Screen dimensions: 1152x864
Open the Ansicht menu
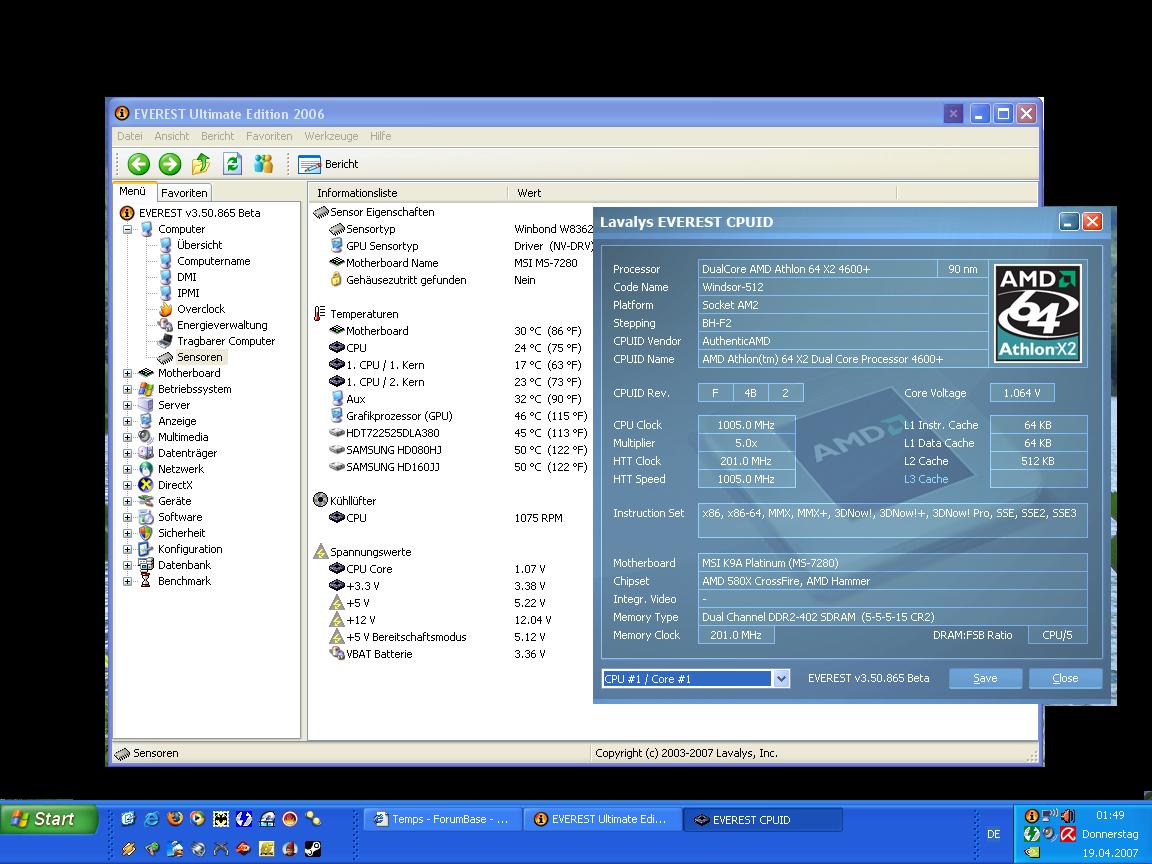coord(171,136)
